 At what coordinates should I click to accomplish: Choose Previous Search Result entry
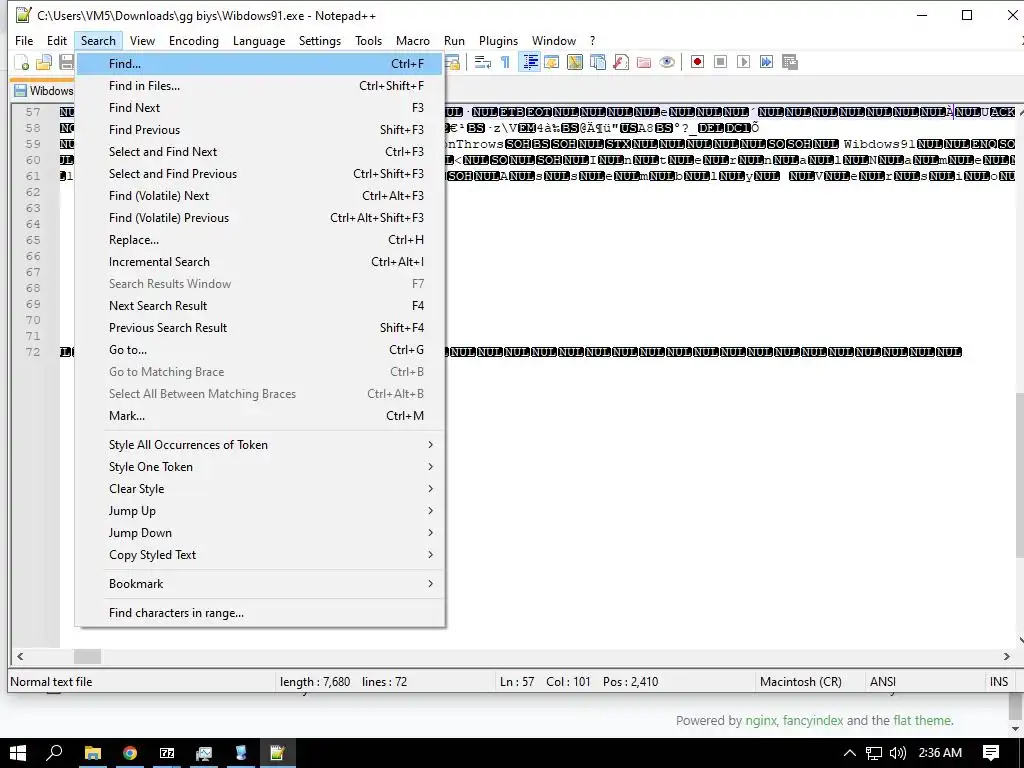[x=260, y=328]
